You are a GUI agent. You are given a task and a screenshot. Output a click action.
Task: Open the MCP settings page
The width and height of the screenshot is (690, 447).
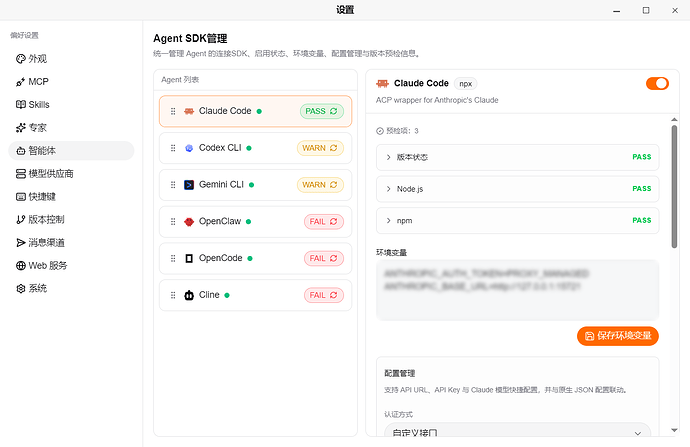[x=71, y=82]
